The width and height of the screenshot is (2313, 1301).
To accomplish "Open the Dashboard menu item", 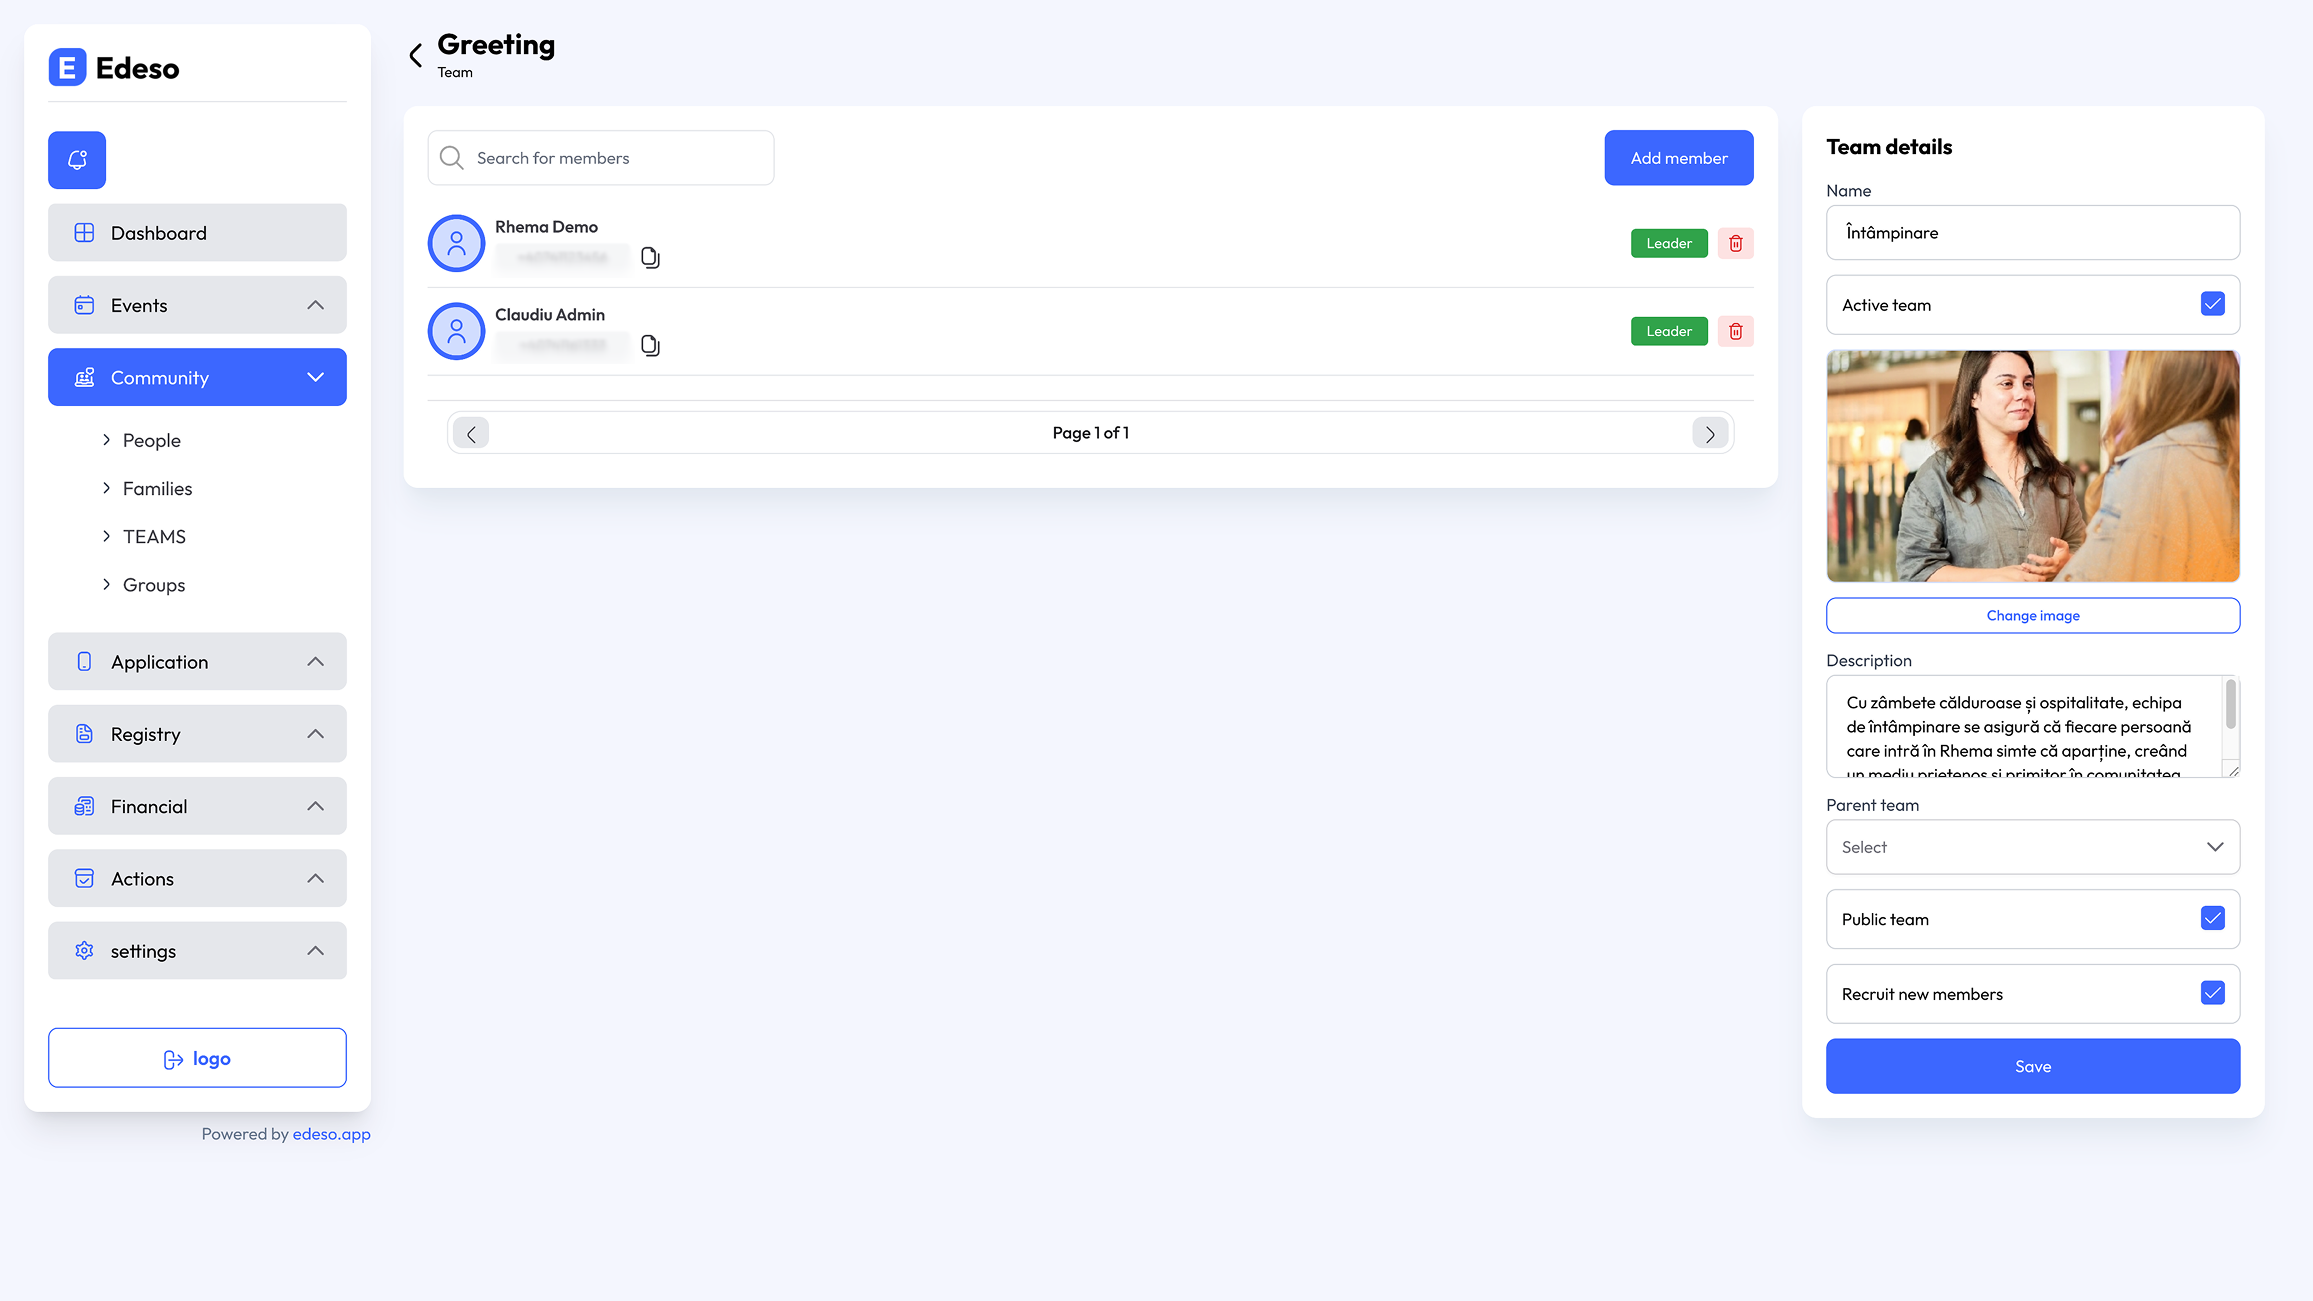I will pos(197,233).
